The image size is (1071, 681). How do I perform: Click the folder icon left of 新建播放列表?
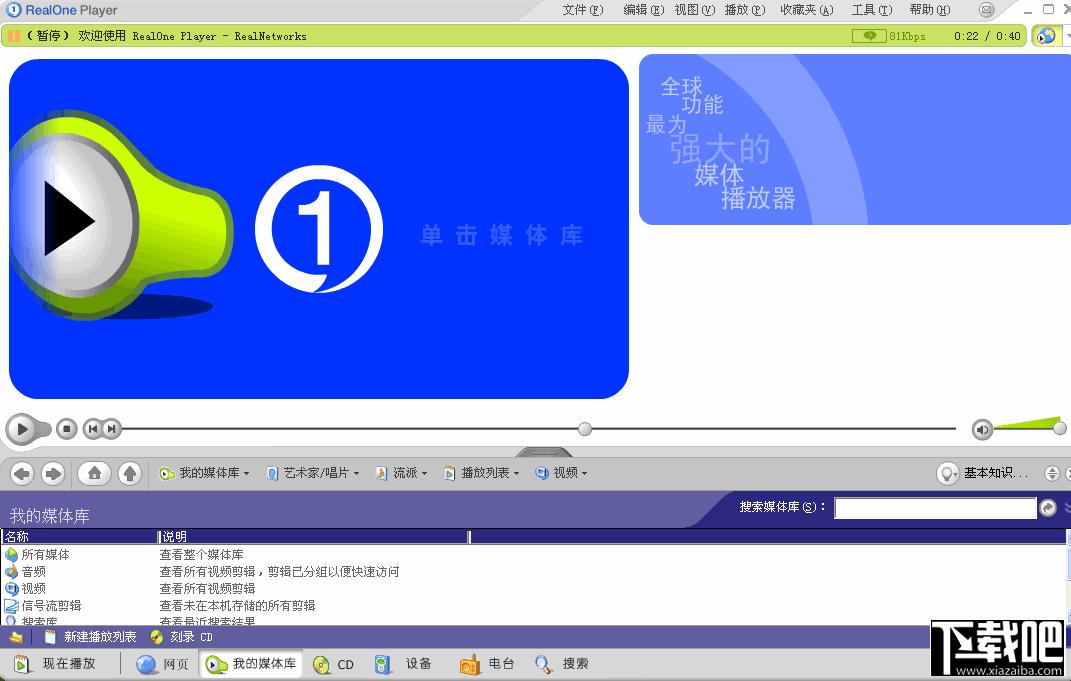16,637
